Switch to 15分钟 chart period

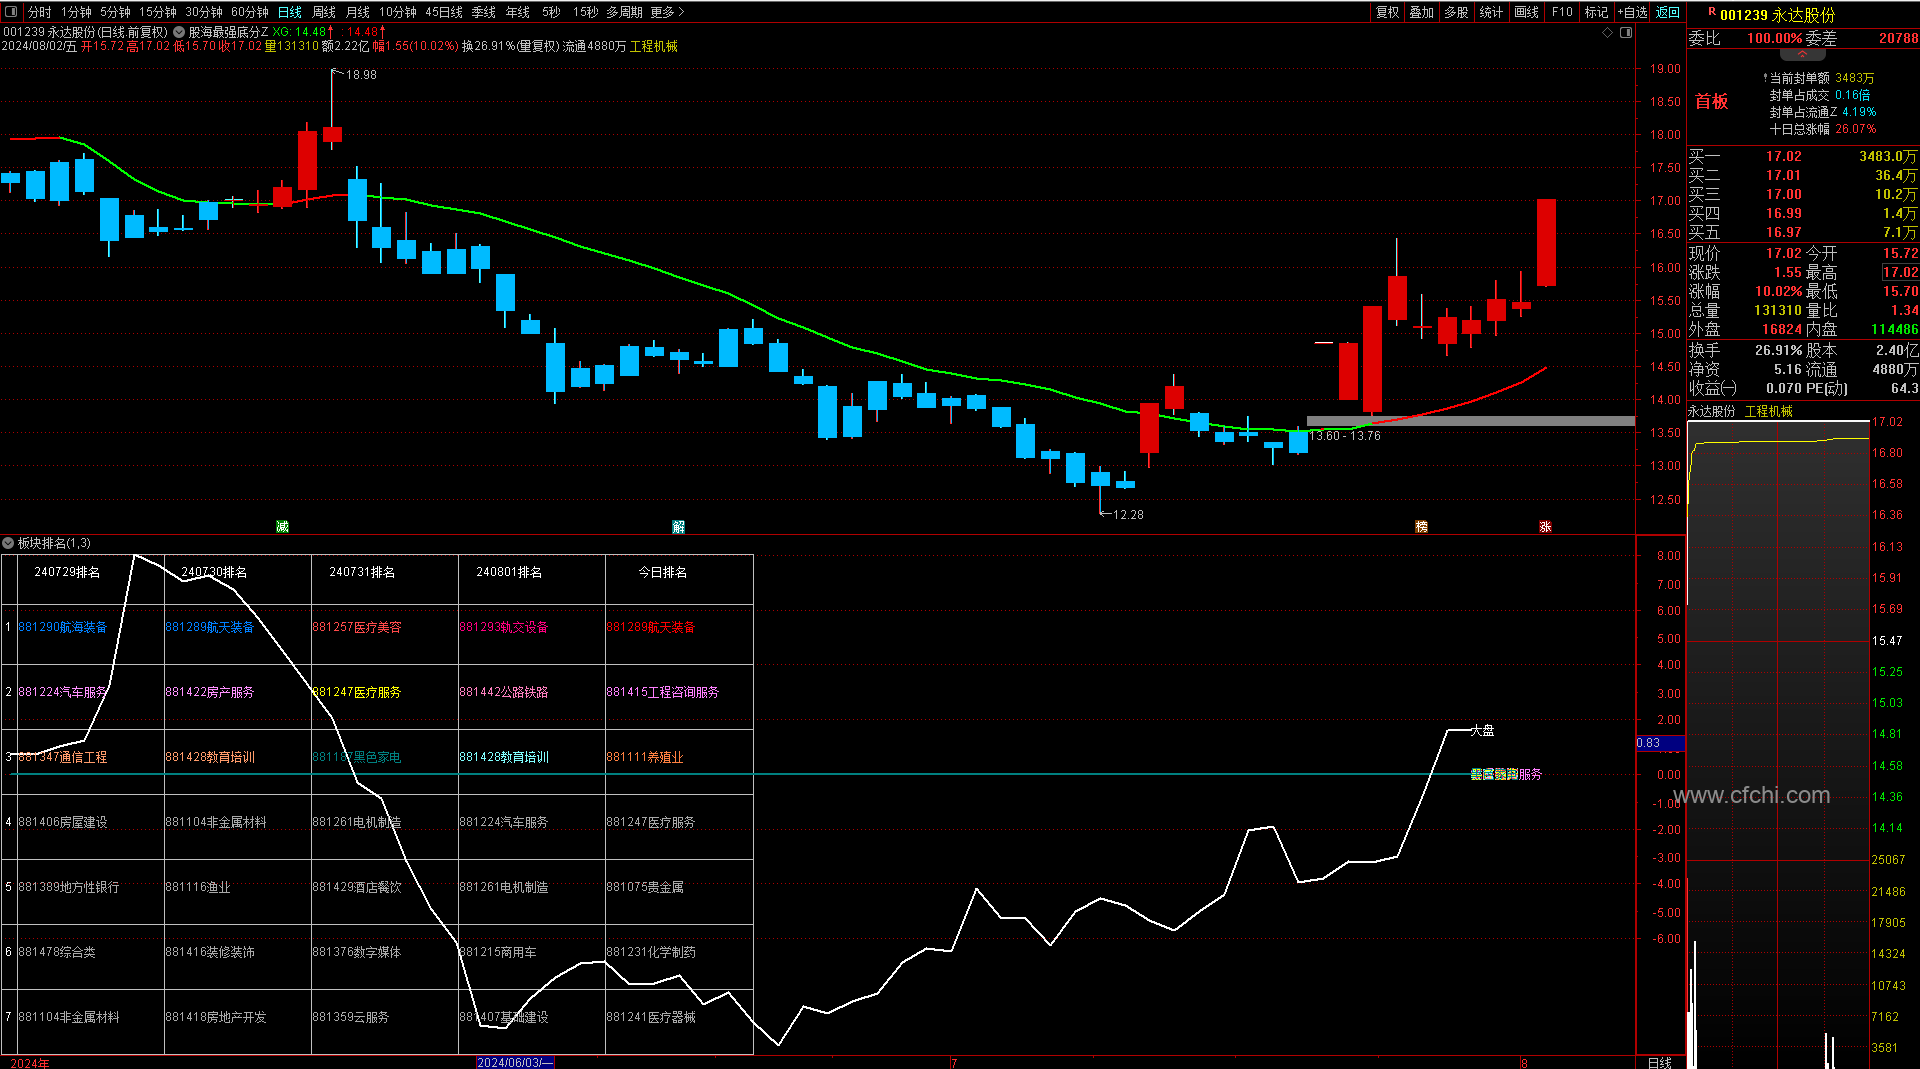157,12
